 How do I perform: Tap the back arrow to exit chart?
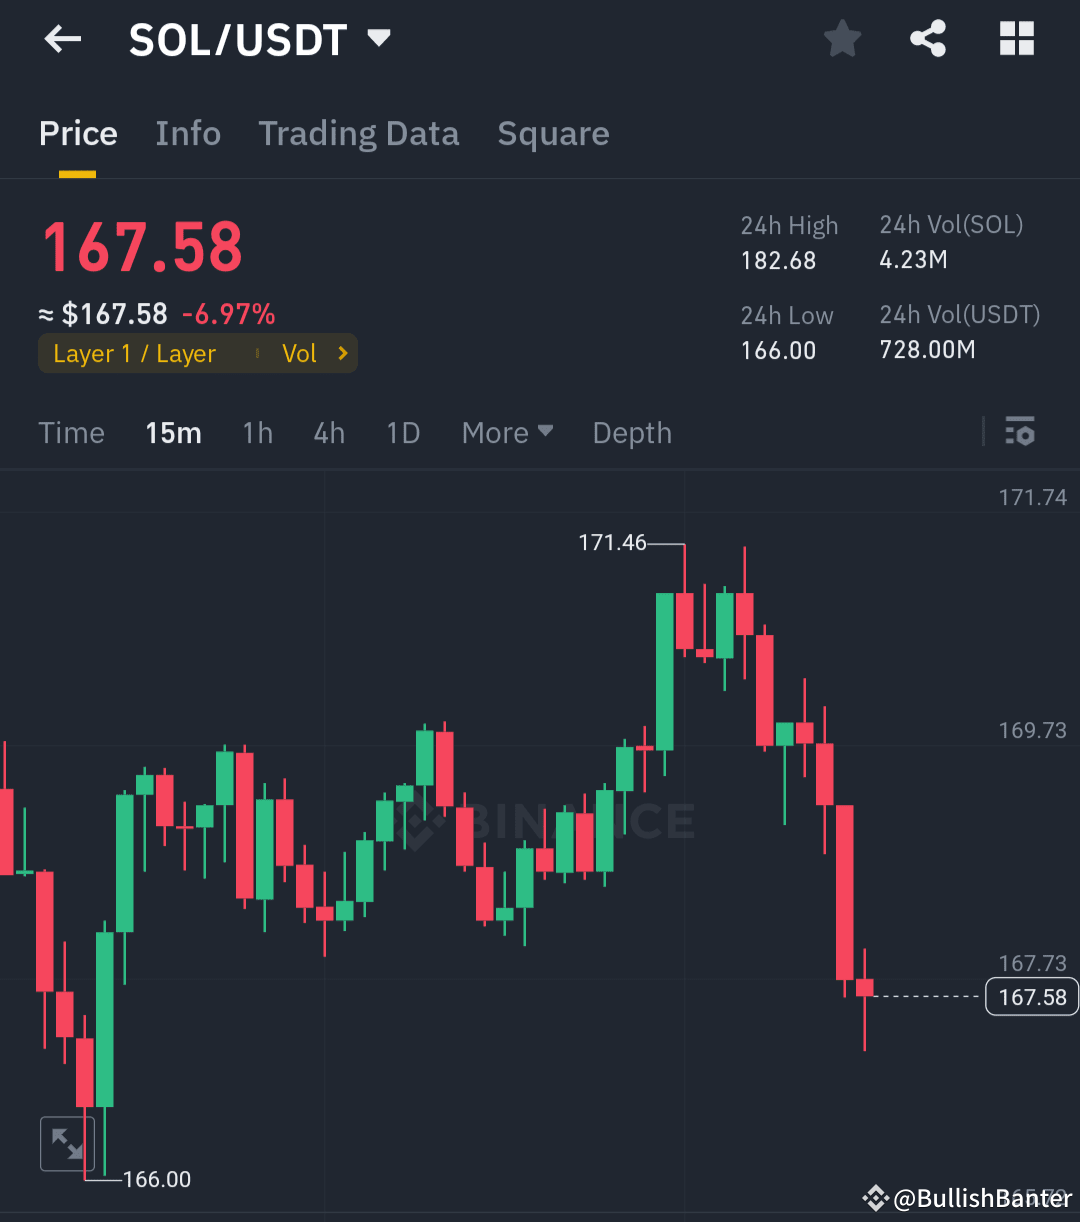pyautogui.click(x=62, y=38)
